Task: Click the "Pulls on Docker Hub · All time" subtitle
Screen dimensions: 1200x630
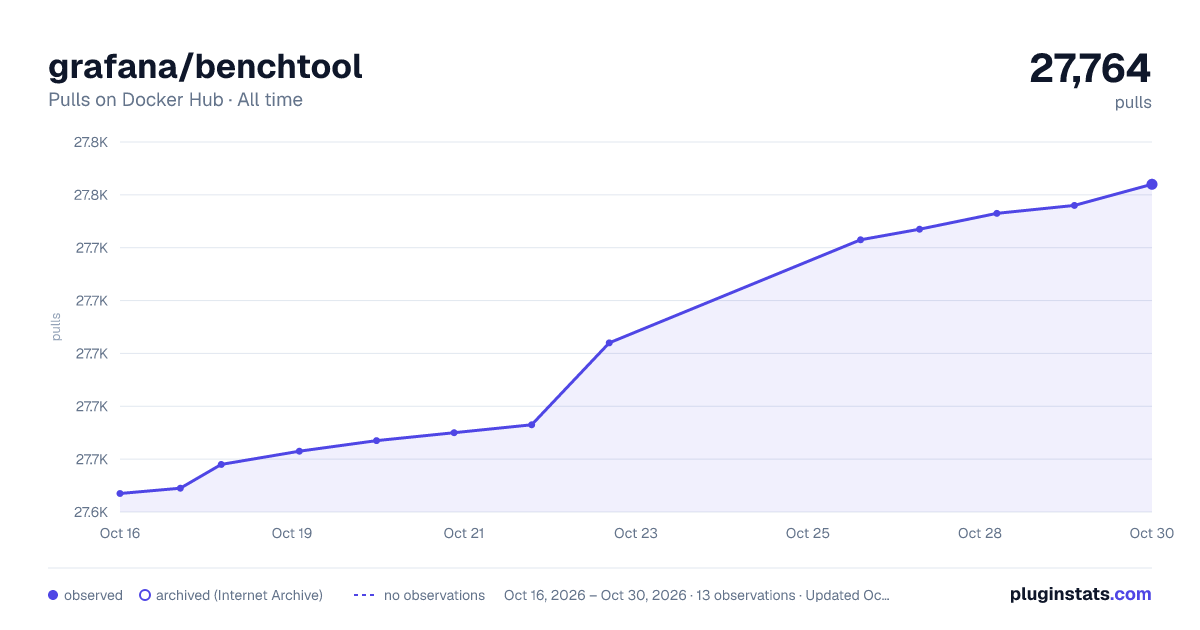Action: [x=175, y=100]
